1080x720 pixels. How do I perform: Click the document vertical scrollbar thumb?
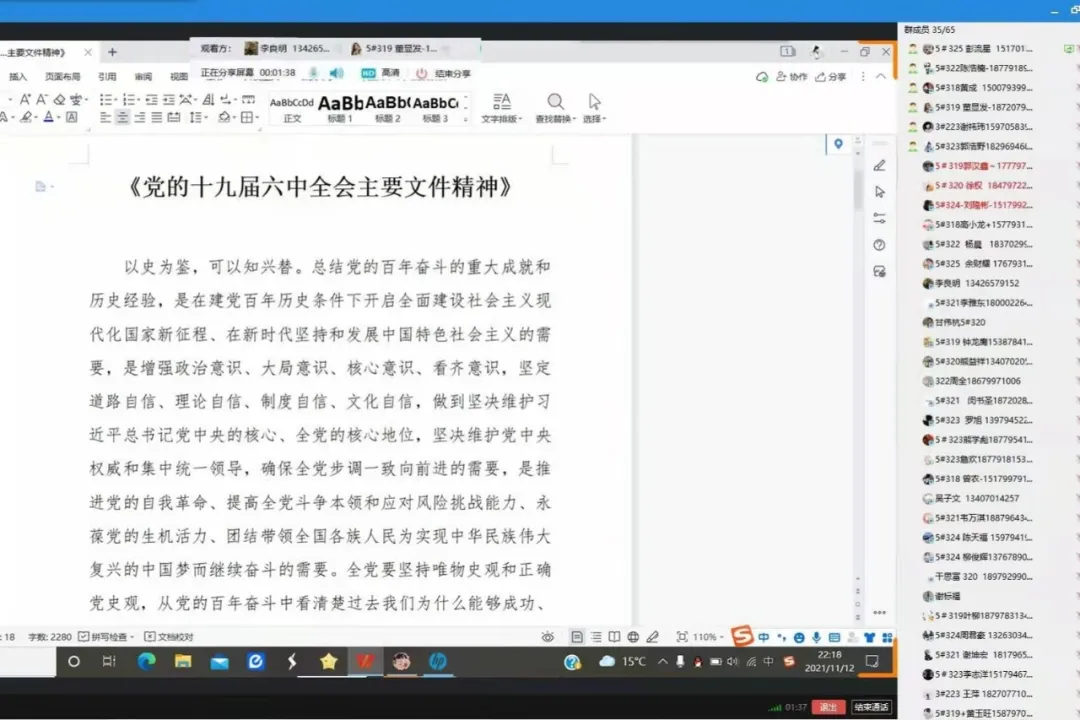(x=858, y=190)
